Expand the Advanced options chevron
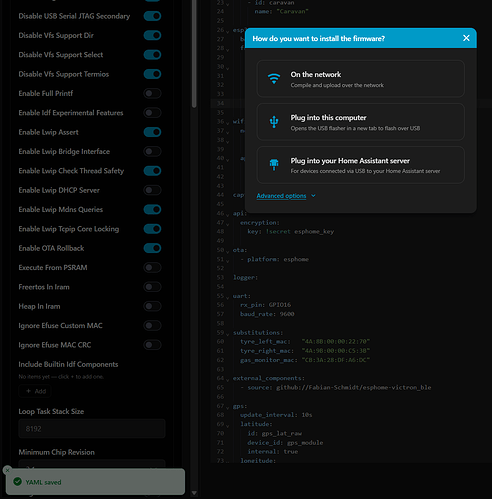492x499 pixels. 313,196
